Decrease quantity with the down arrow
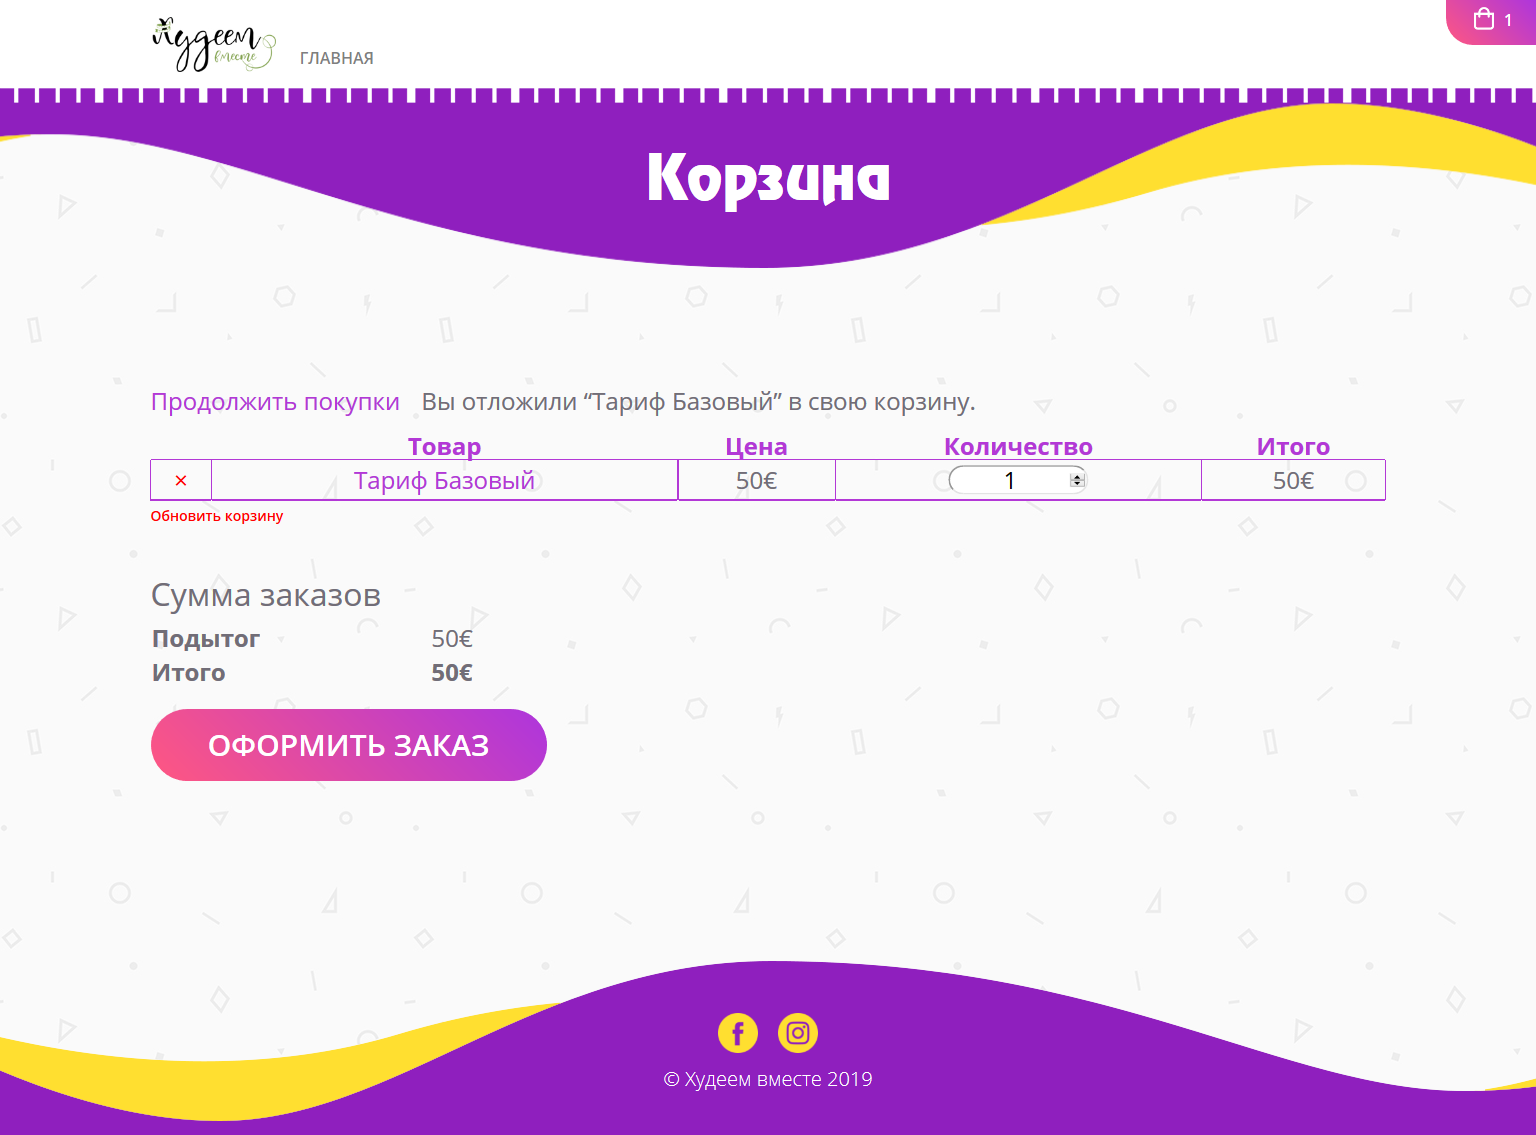 tap(1077, 484)
